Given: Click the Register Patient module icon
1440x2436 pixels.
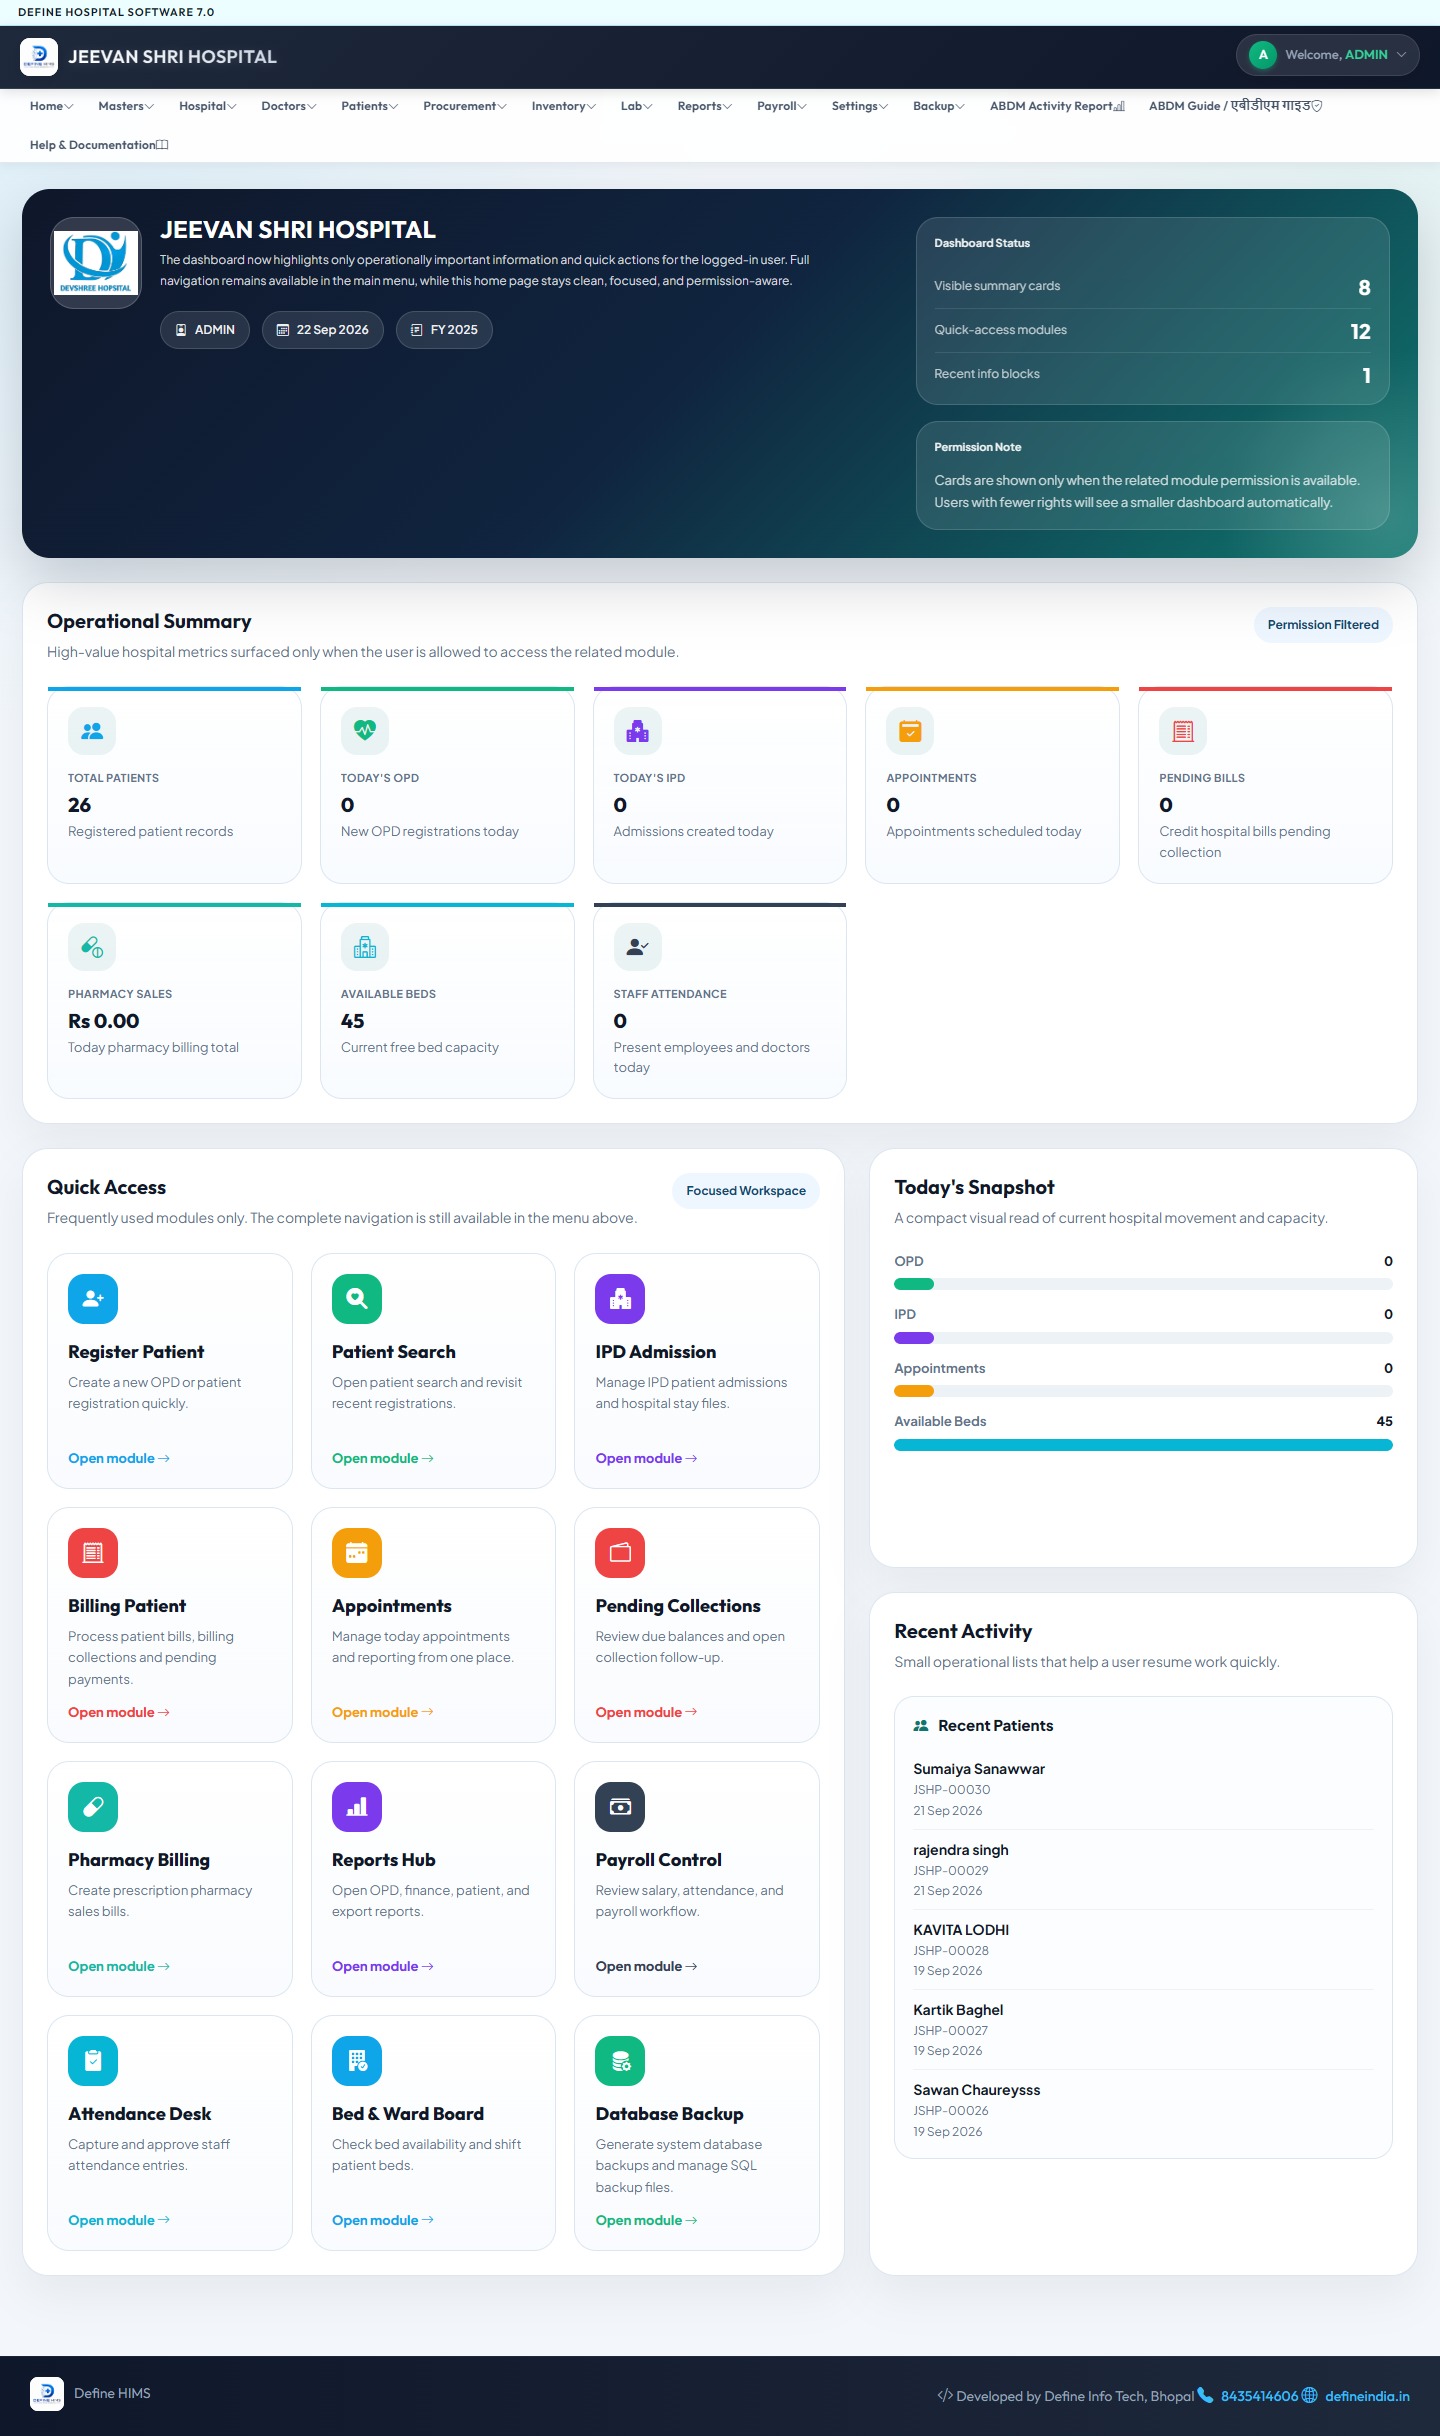Looking at the screenshot, I should [93, 1299].
